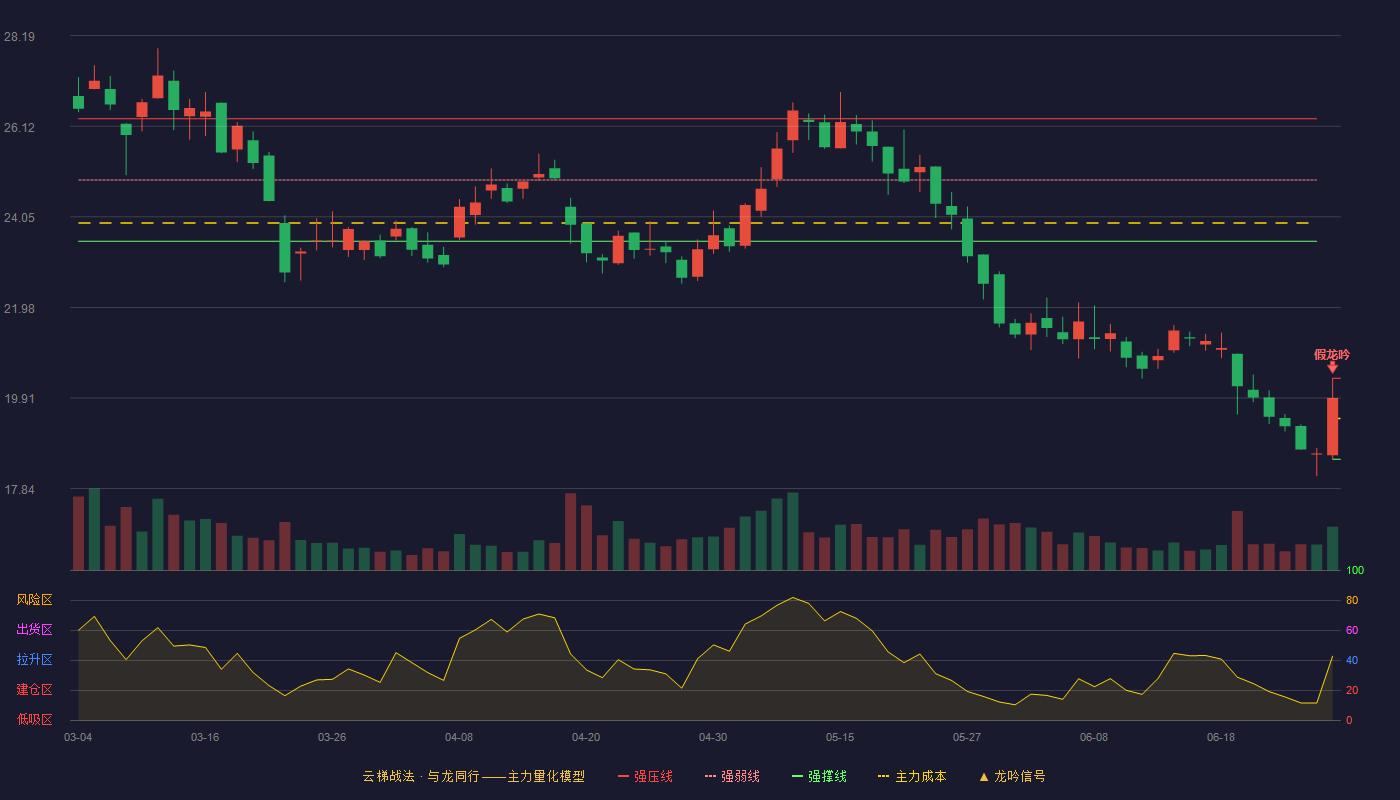Click the blue 40 indicator axis label
Viewport: 1400px width, 800px height.
[1352, 660]
